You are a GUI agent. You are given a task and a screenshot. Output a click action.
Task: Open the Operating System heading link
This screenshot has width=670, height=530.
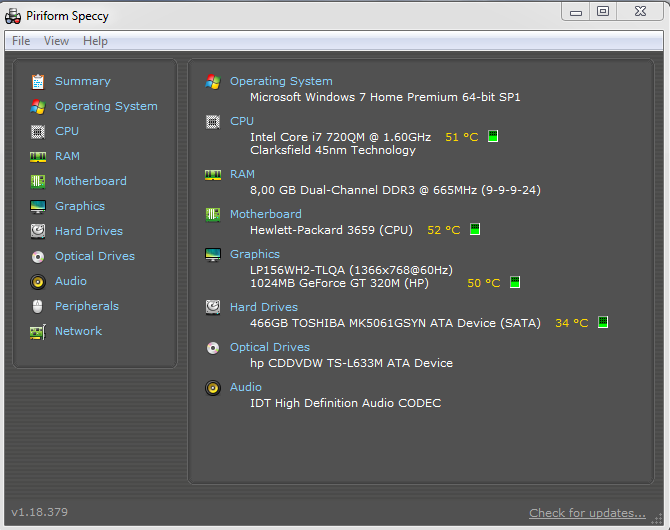(281, 81)
